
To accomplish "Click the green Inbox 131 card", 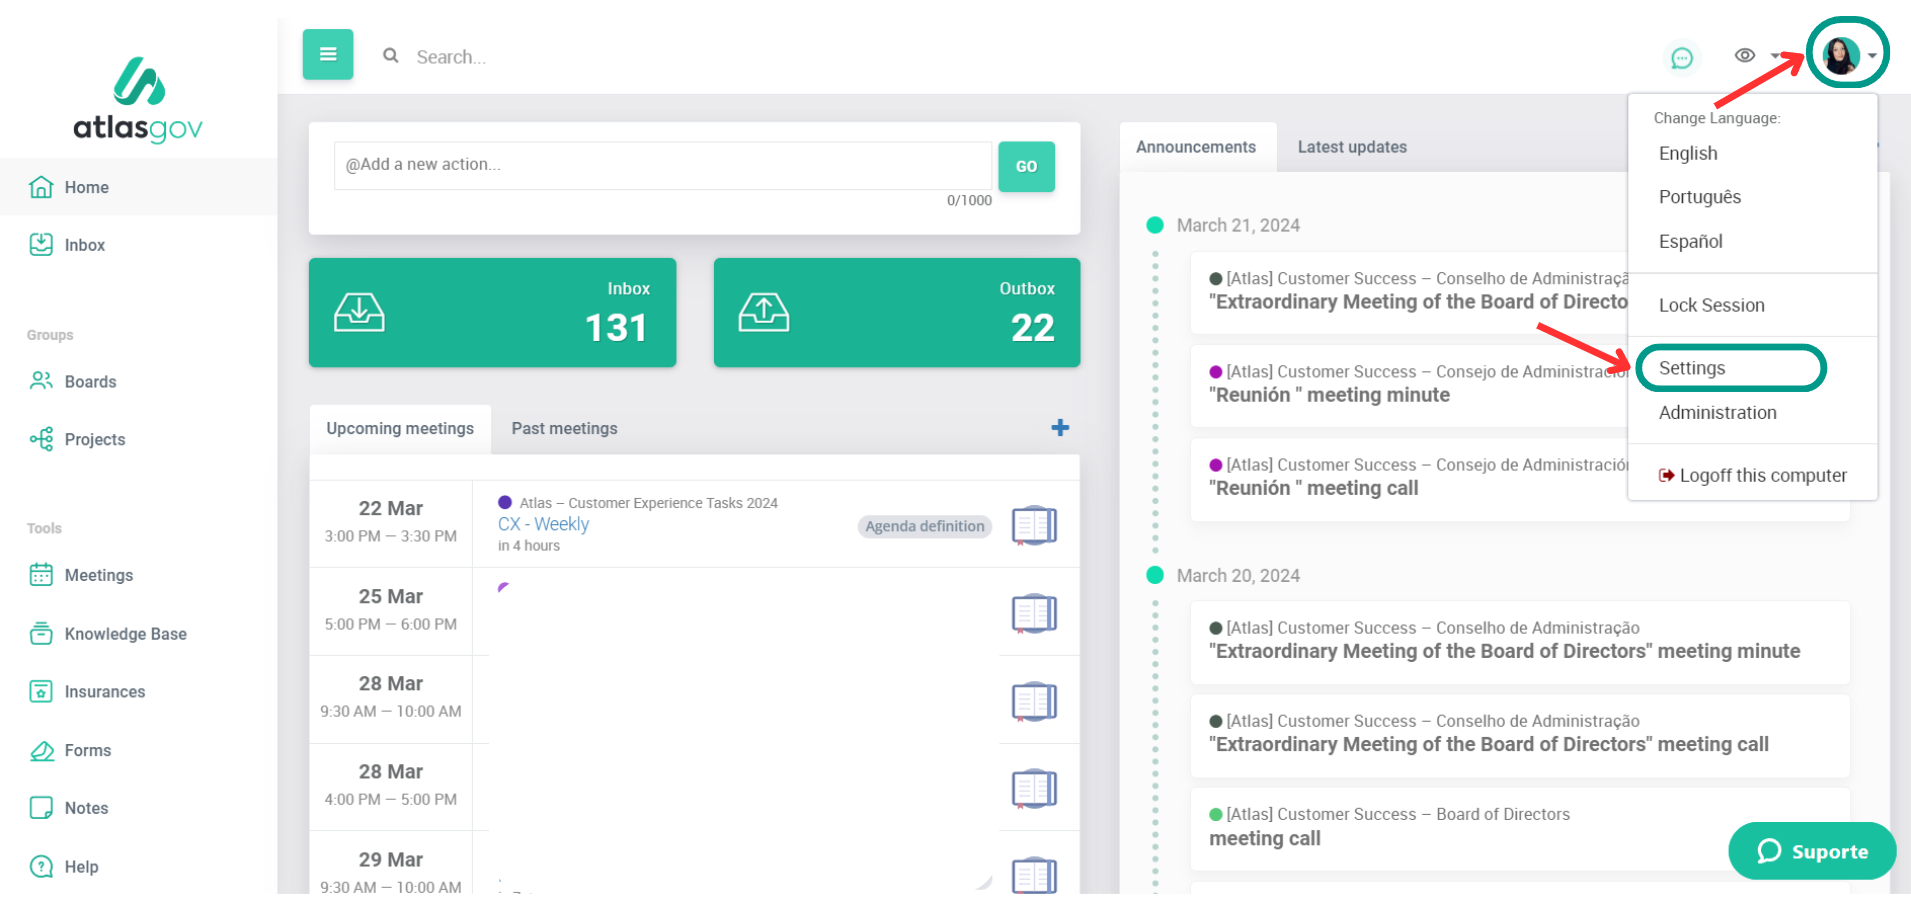I will (492, 313).
